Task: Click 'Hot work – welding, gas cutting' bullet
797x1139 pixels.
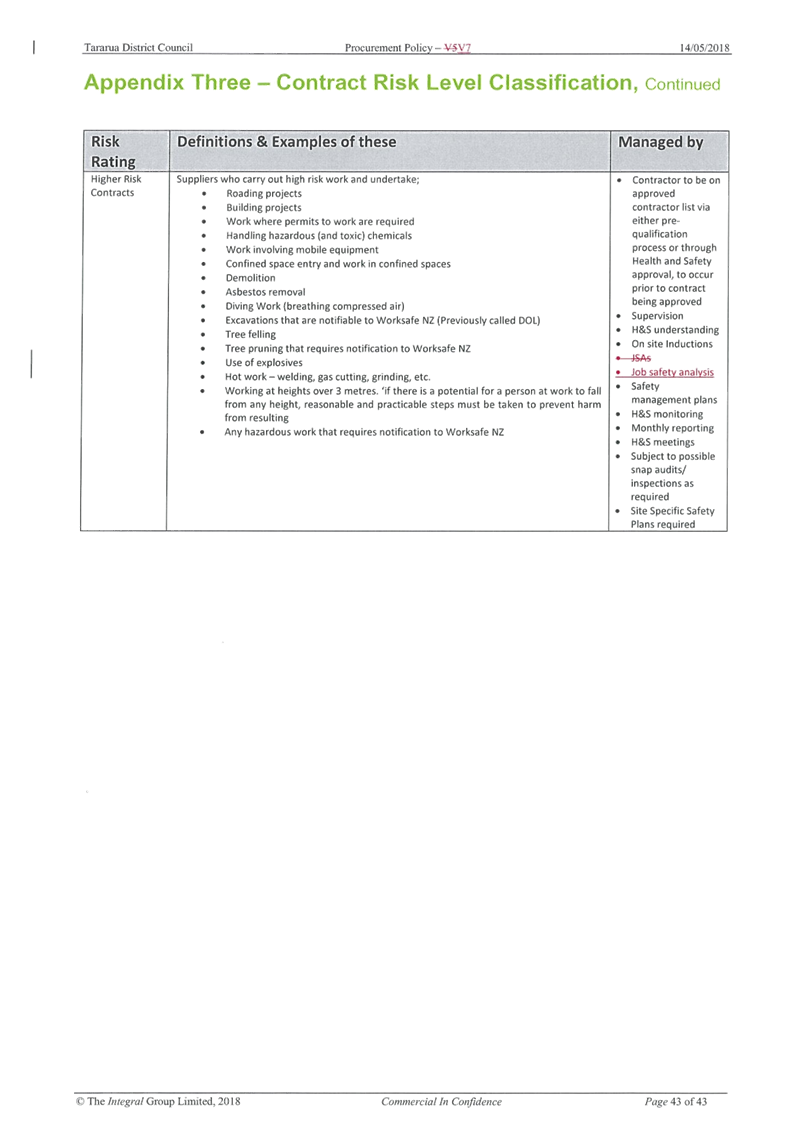Action: click(328, 377)
